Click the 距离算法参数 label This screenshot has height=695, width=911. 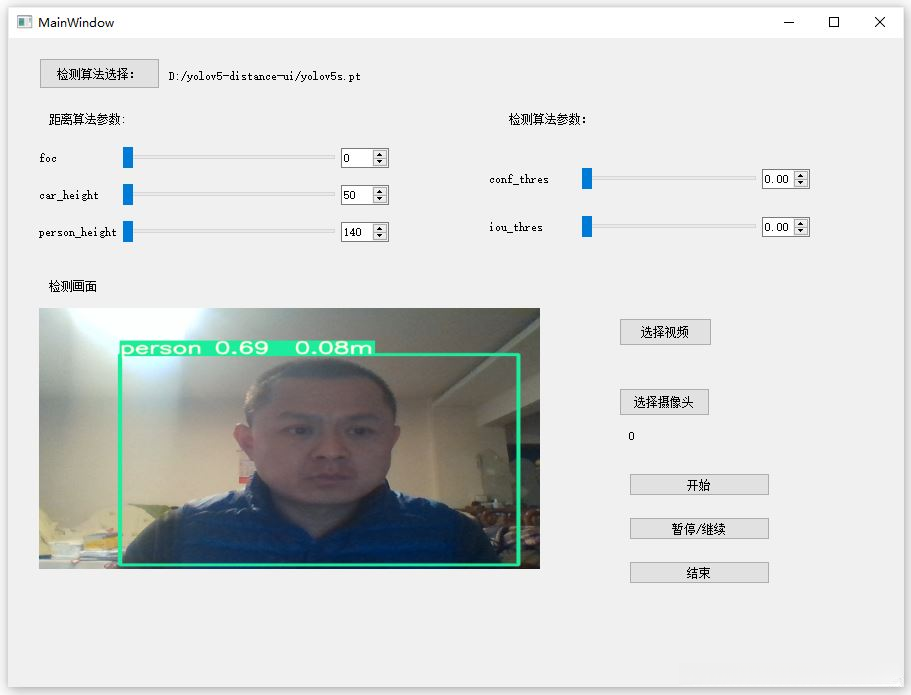click(87, 119)
